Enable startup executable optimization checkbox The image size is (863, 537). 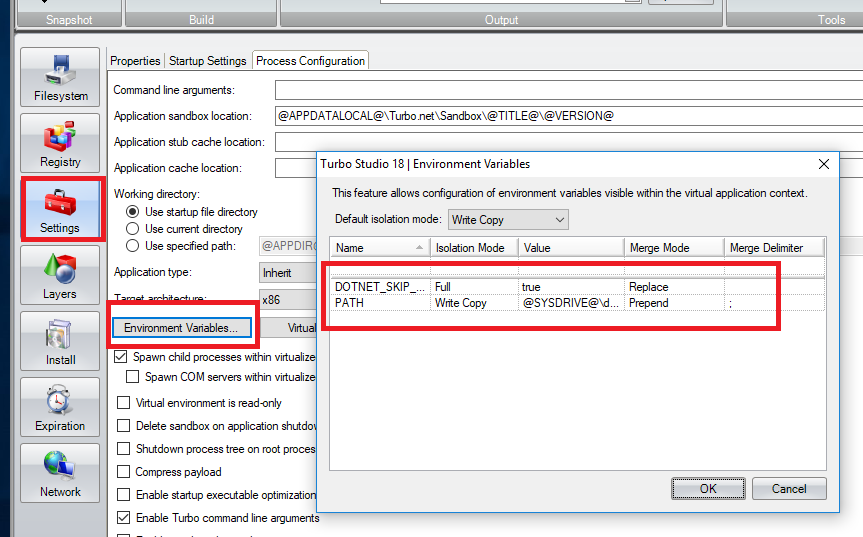tap(124, 495)
